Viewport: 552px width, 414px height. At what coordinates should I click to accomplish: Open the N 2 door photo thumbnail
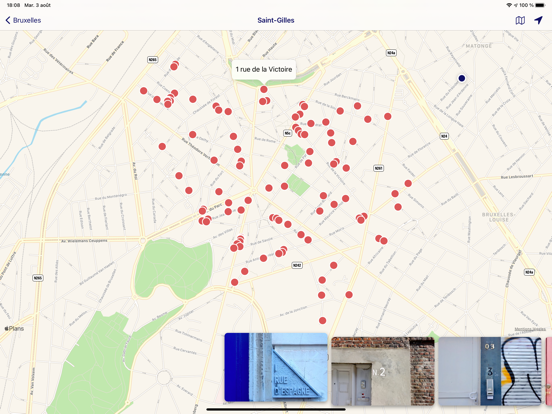tap(383, 371)
